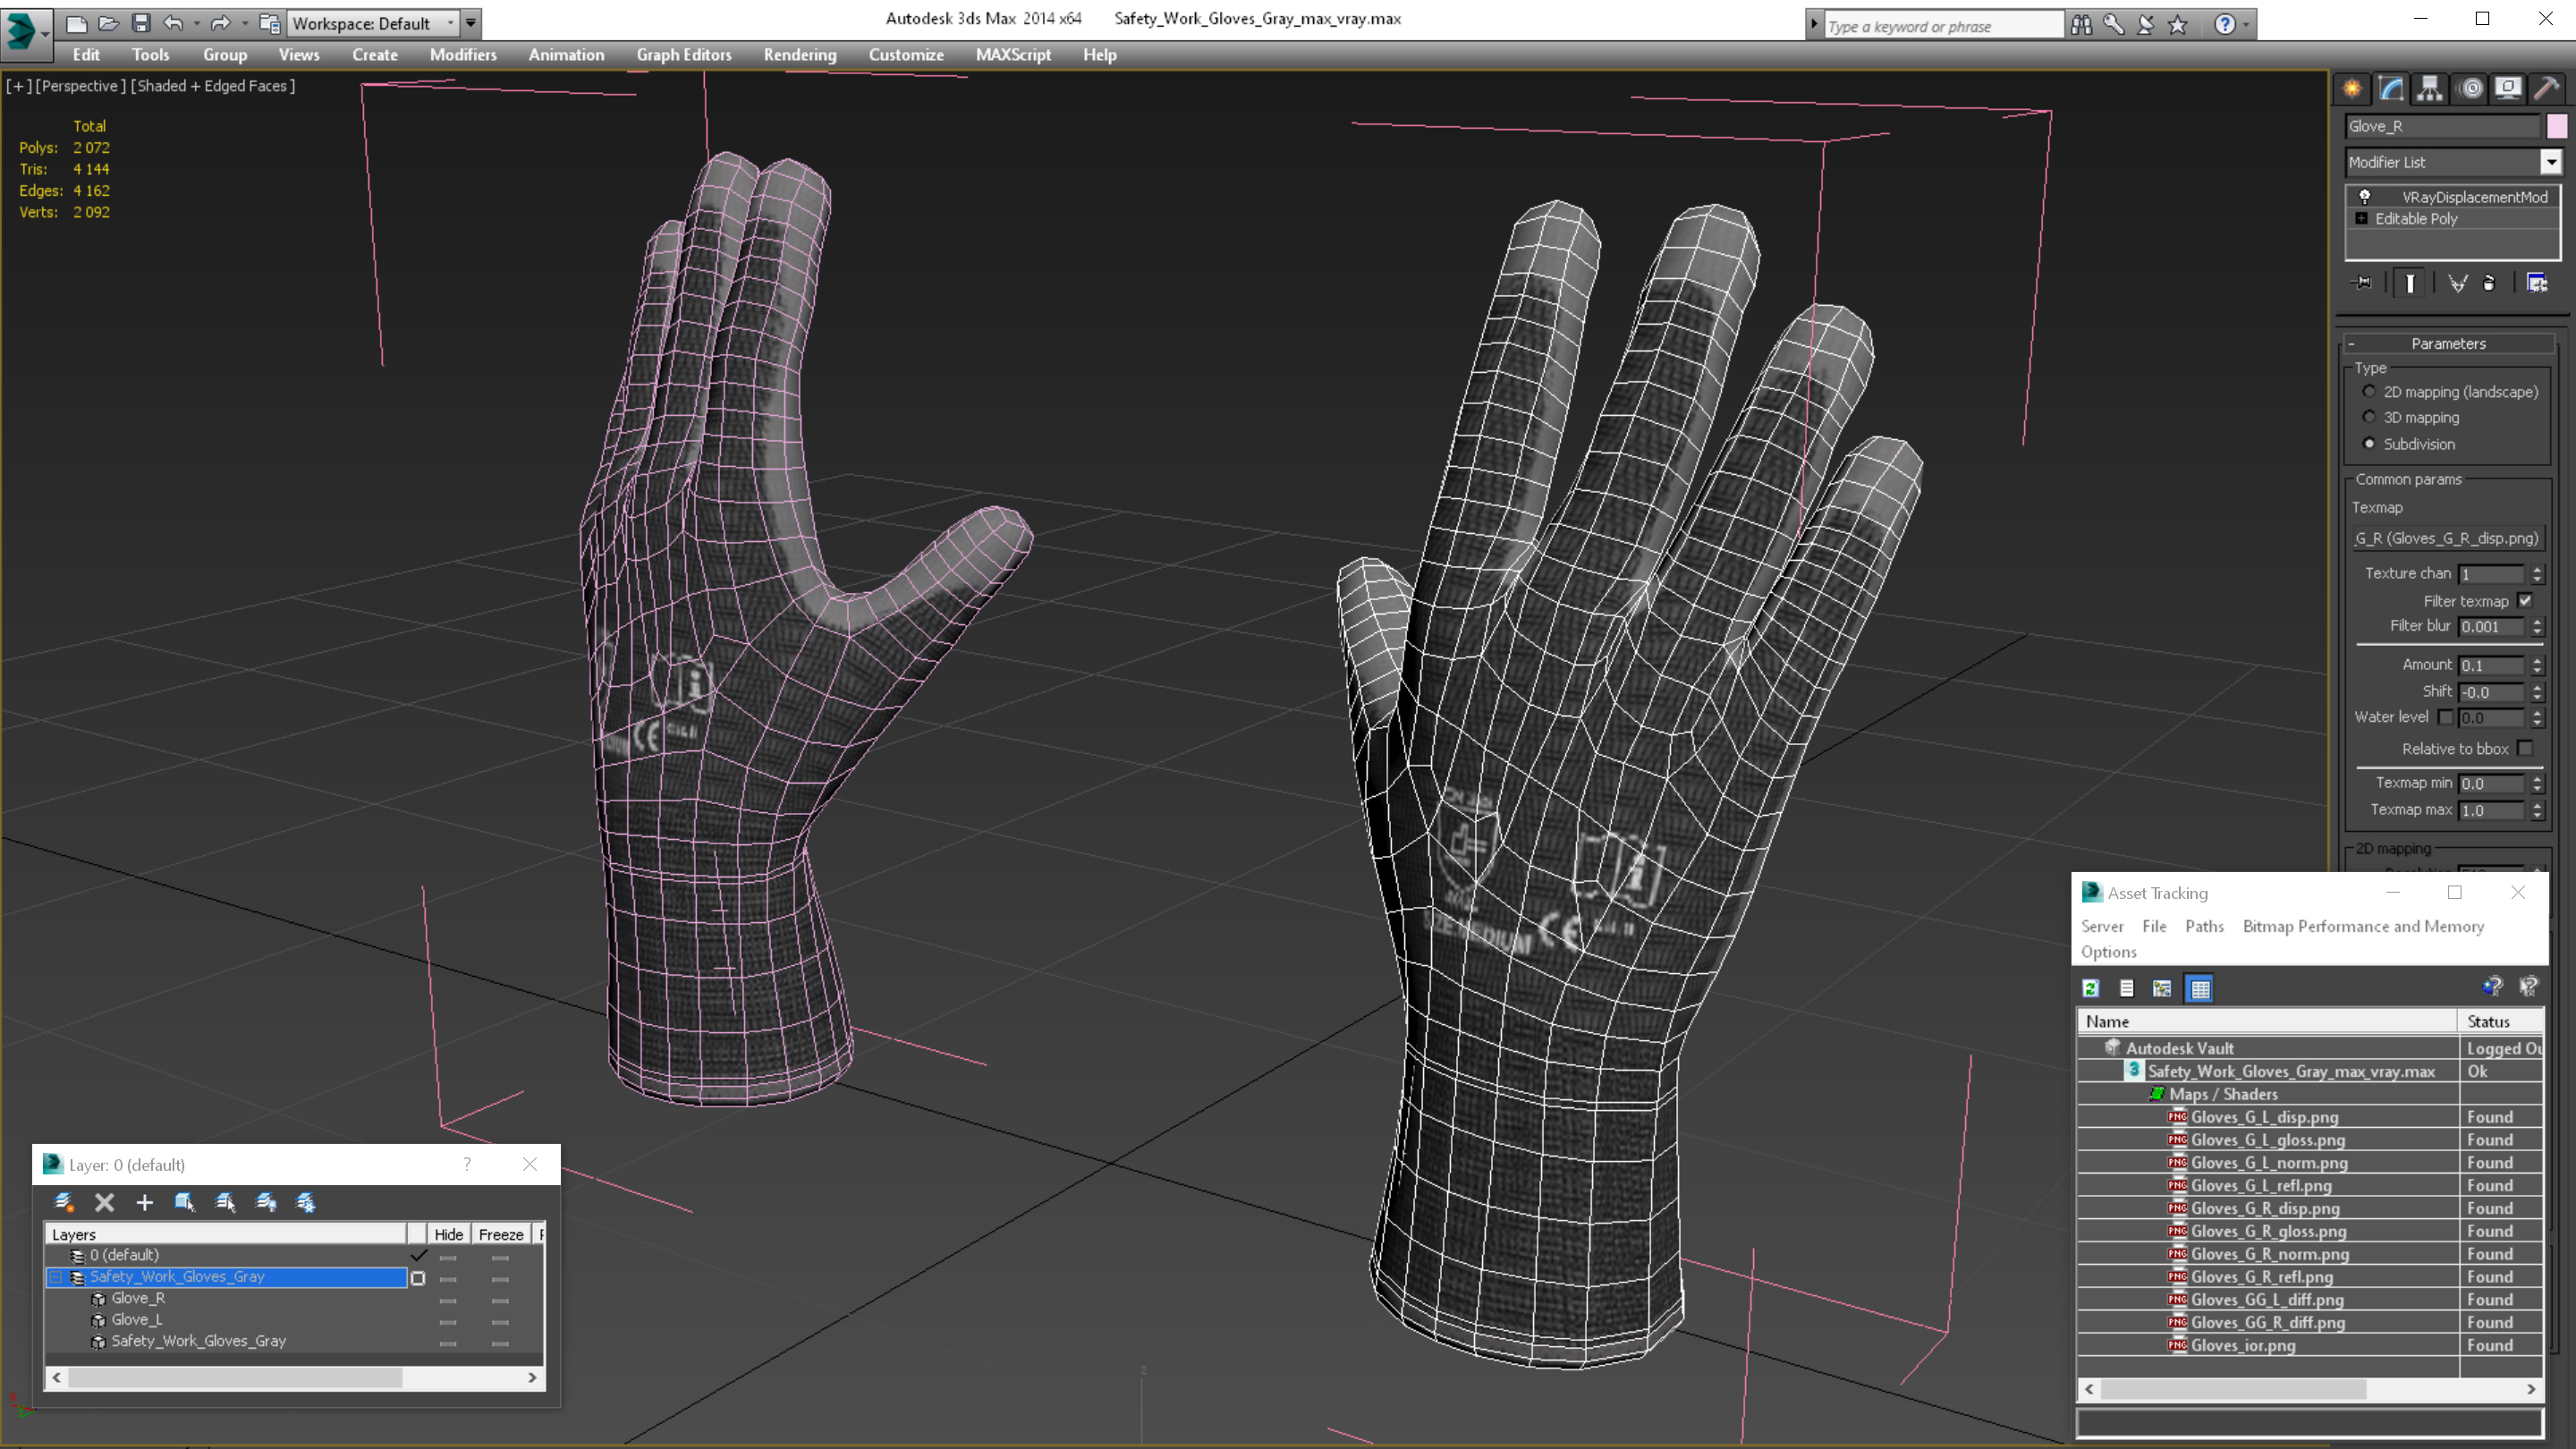Select the 3D mapping radio button
This screenshot has height=1449, width=2576.
coord(2369,417)
